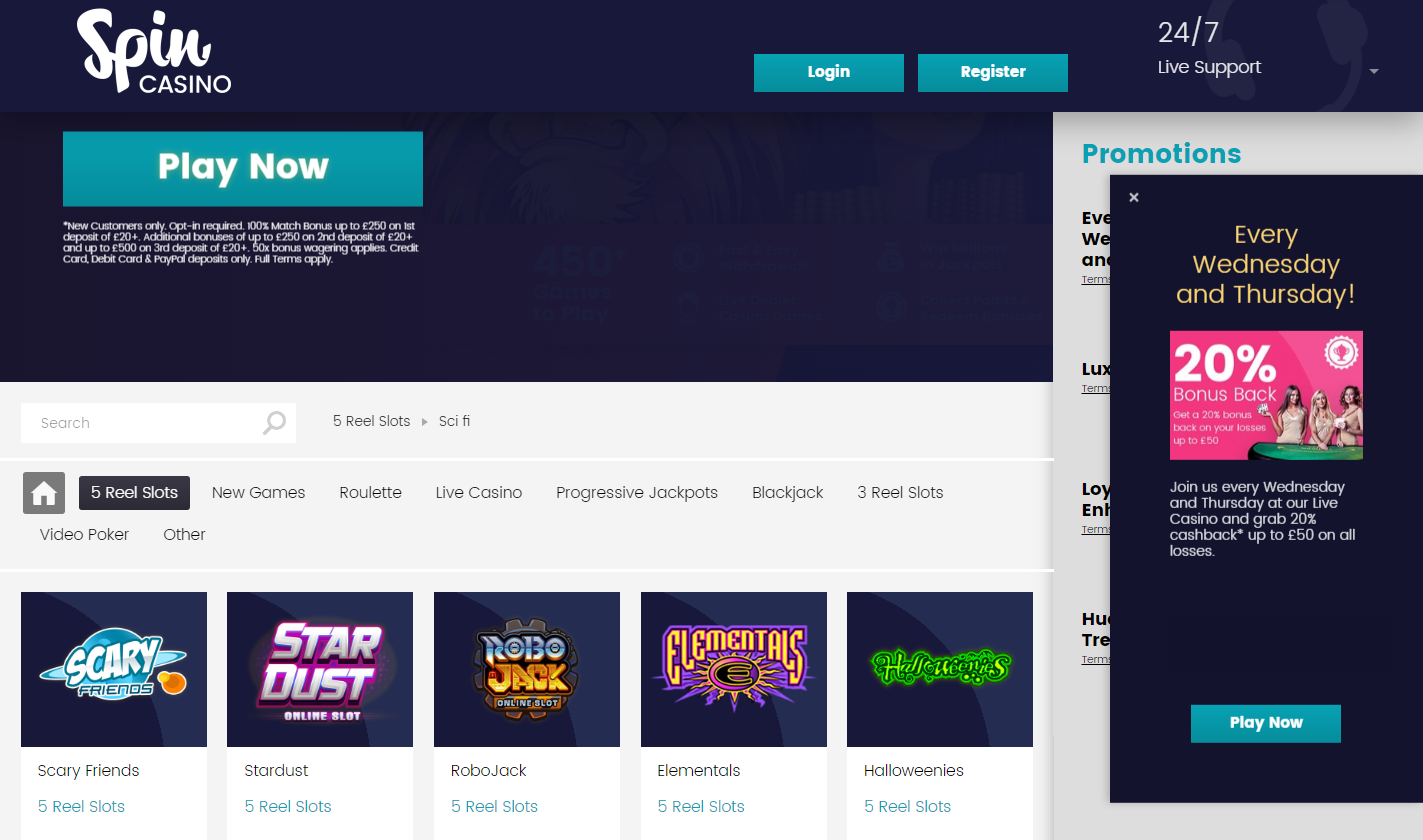Click the large Play Now banner button
1423x840 pixels.
click(x=243, y=168)
